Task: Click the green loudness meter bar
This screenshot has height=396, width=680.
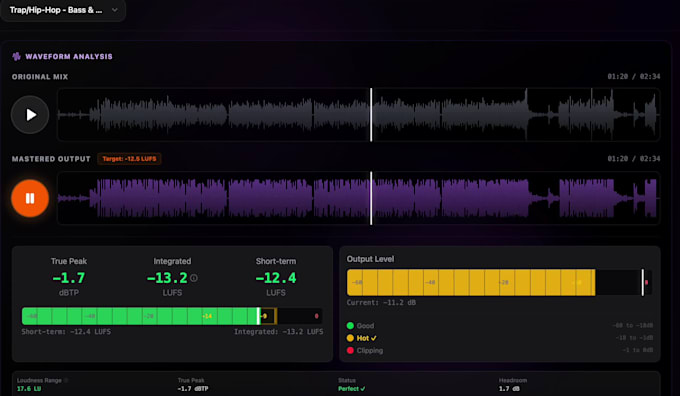Action: [x=140, y=316]
